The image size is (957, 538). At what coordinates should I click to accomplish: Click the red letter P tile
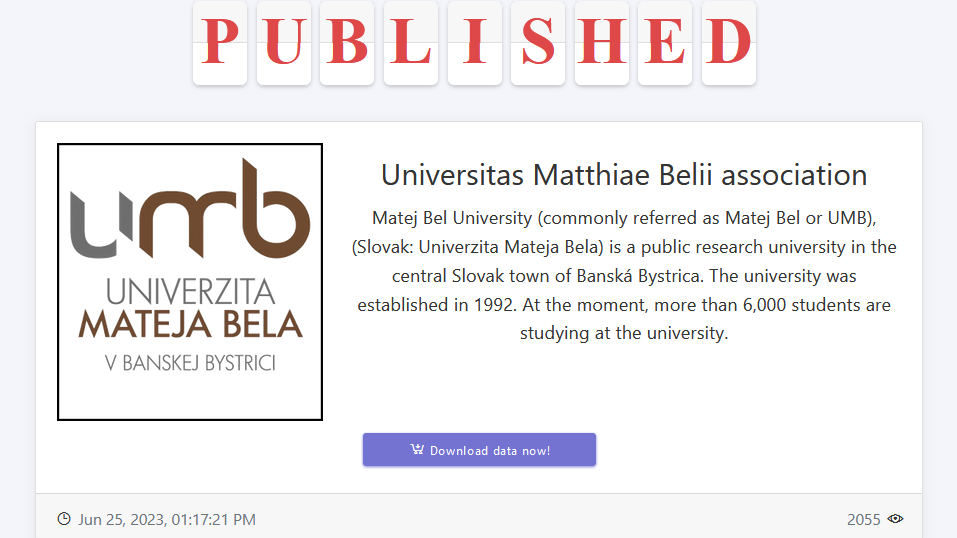click(220, 43)
